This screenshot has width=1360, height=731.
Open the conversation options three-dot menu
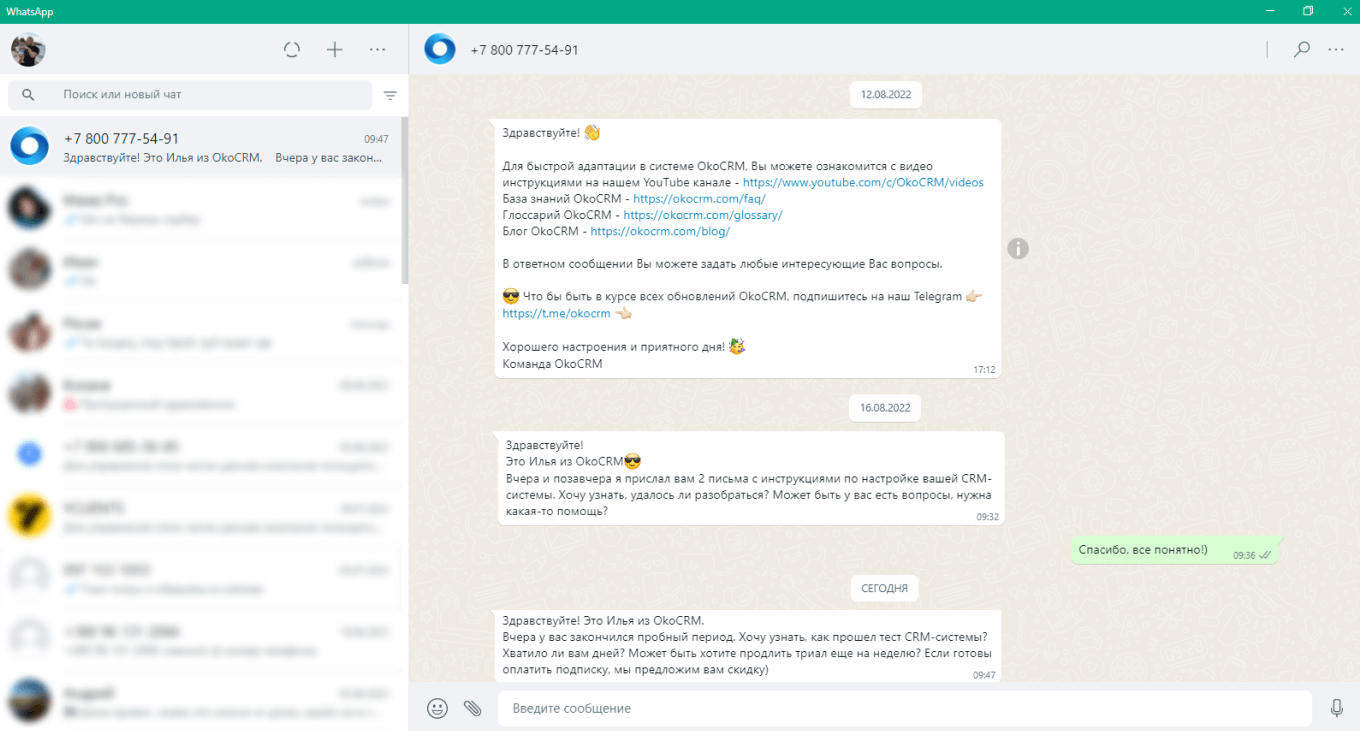pos(1336,48)
